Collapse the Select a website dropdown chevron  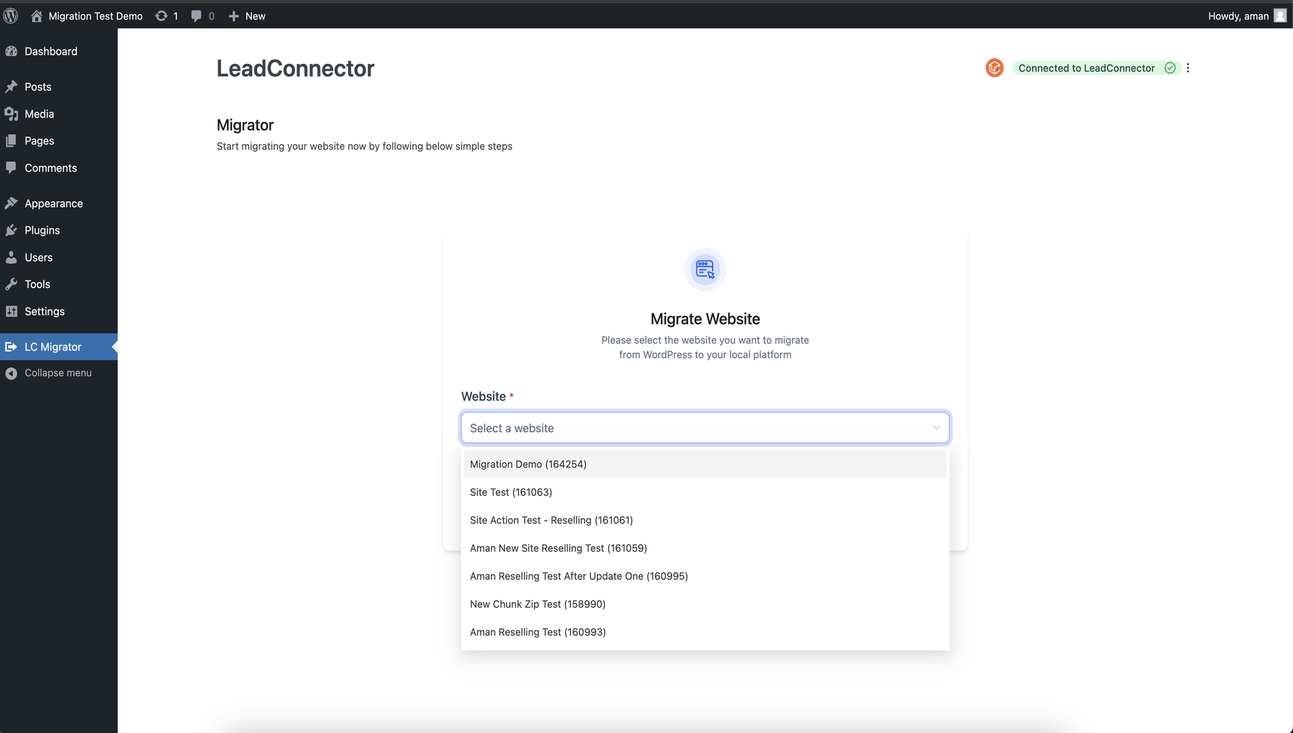point(936,427)
